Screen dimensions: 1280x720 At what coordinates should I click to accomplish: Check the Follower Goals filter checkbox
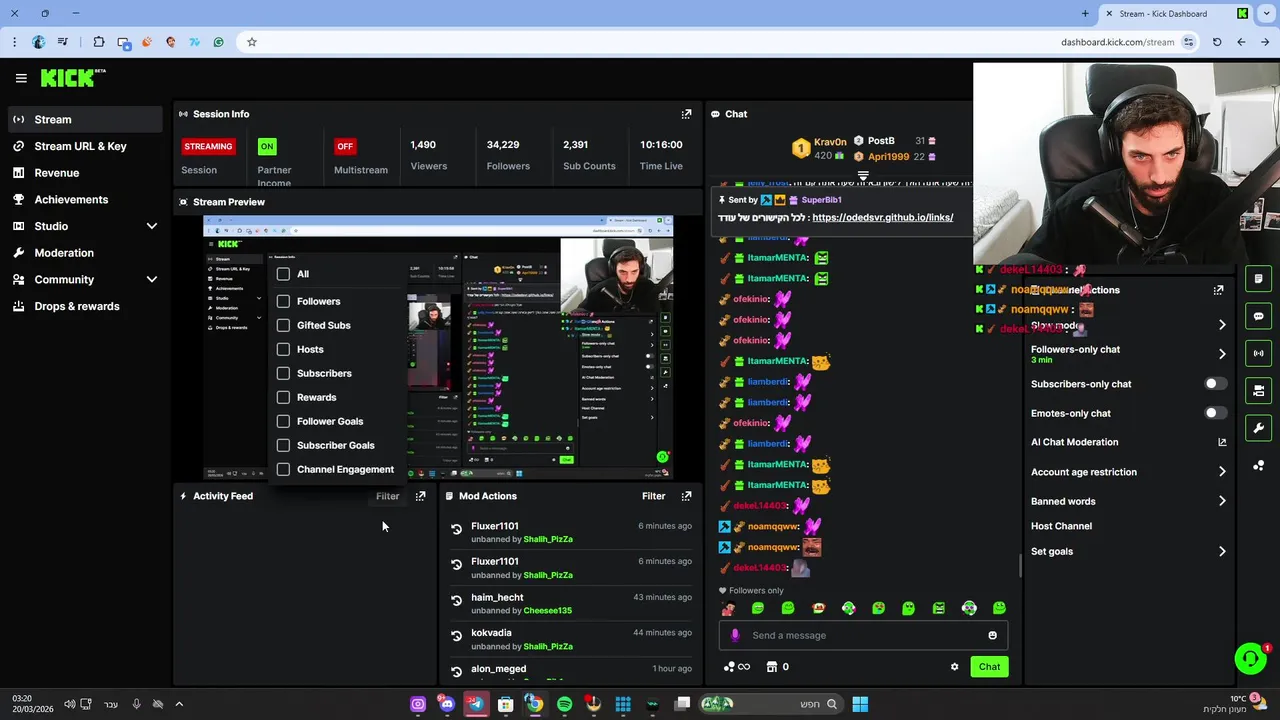pos(283,421)
